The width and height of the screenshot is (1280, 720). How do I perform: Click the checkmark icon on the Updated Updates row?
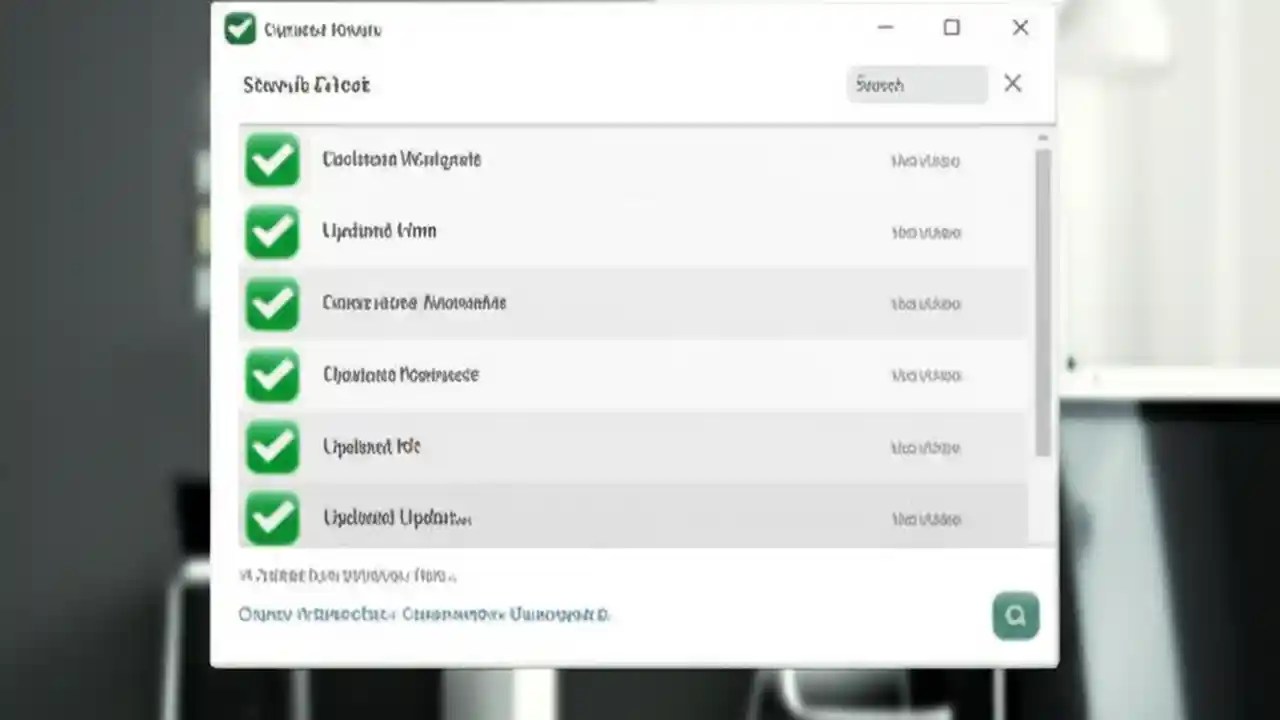click(x=272, y=518)
